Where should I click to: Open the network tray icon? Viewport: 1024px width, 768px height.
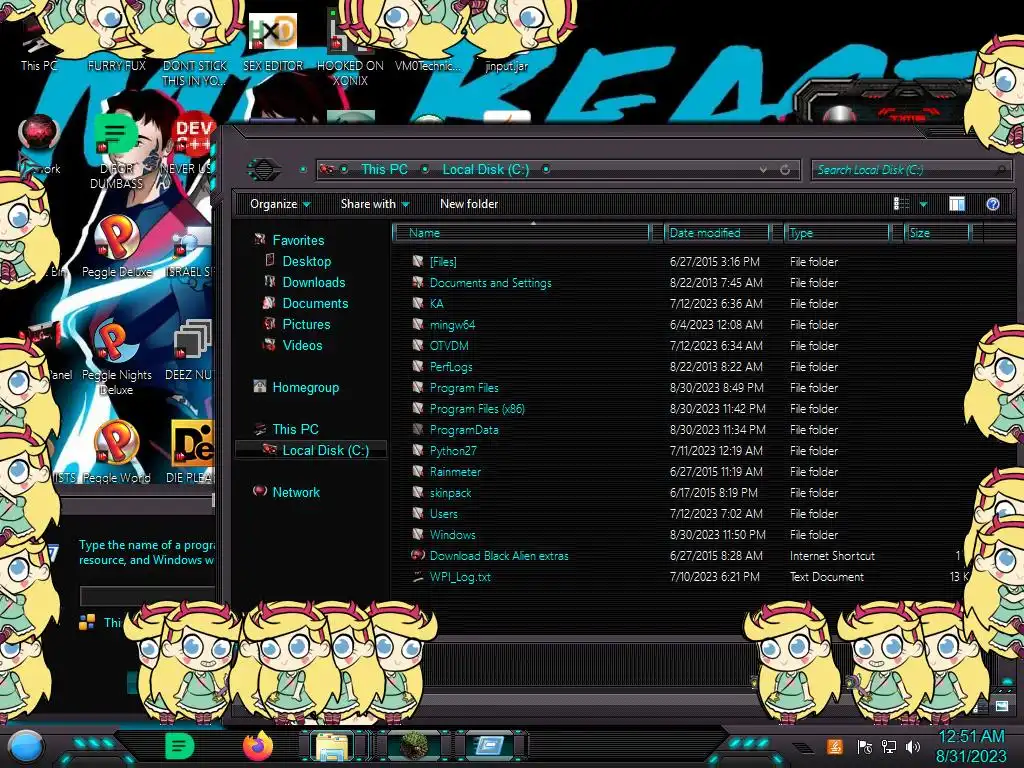click(889, 747)
